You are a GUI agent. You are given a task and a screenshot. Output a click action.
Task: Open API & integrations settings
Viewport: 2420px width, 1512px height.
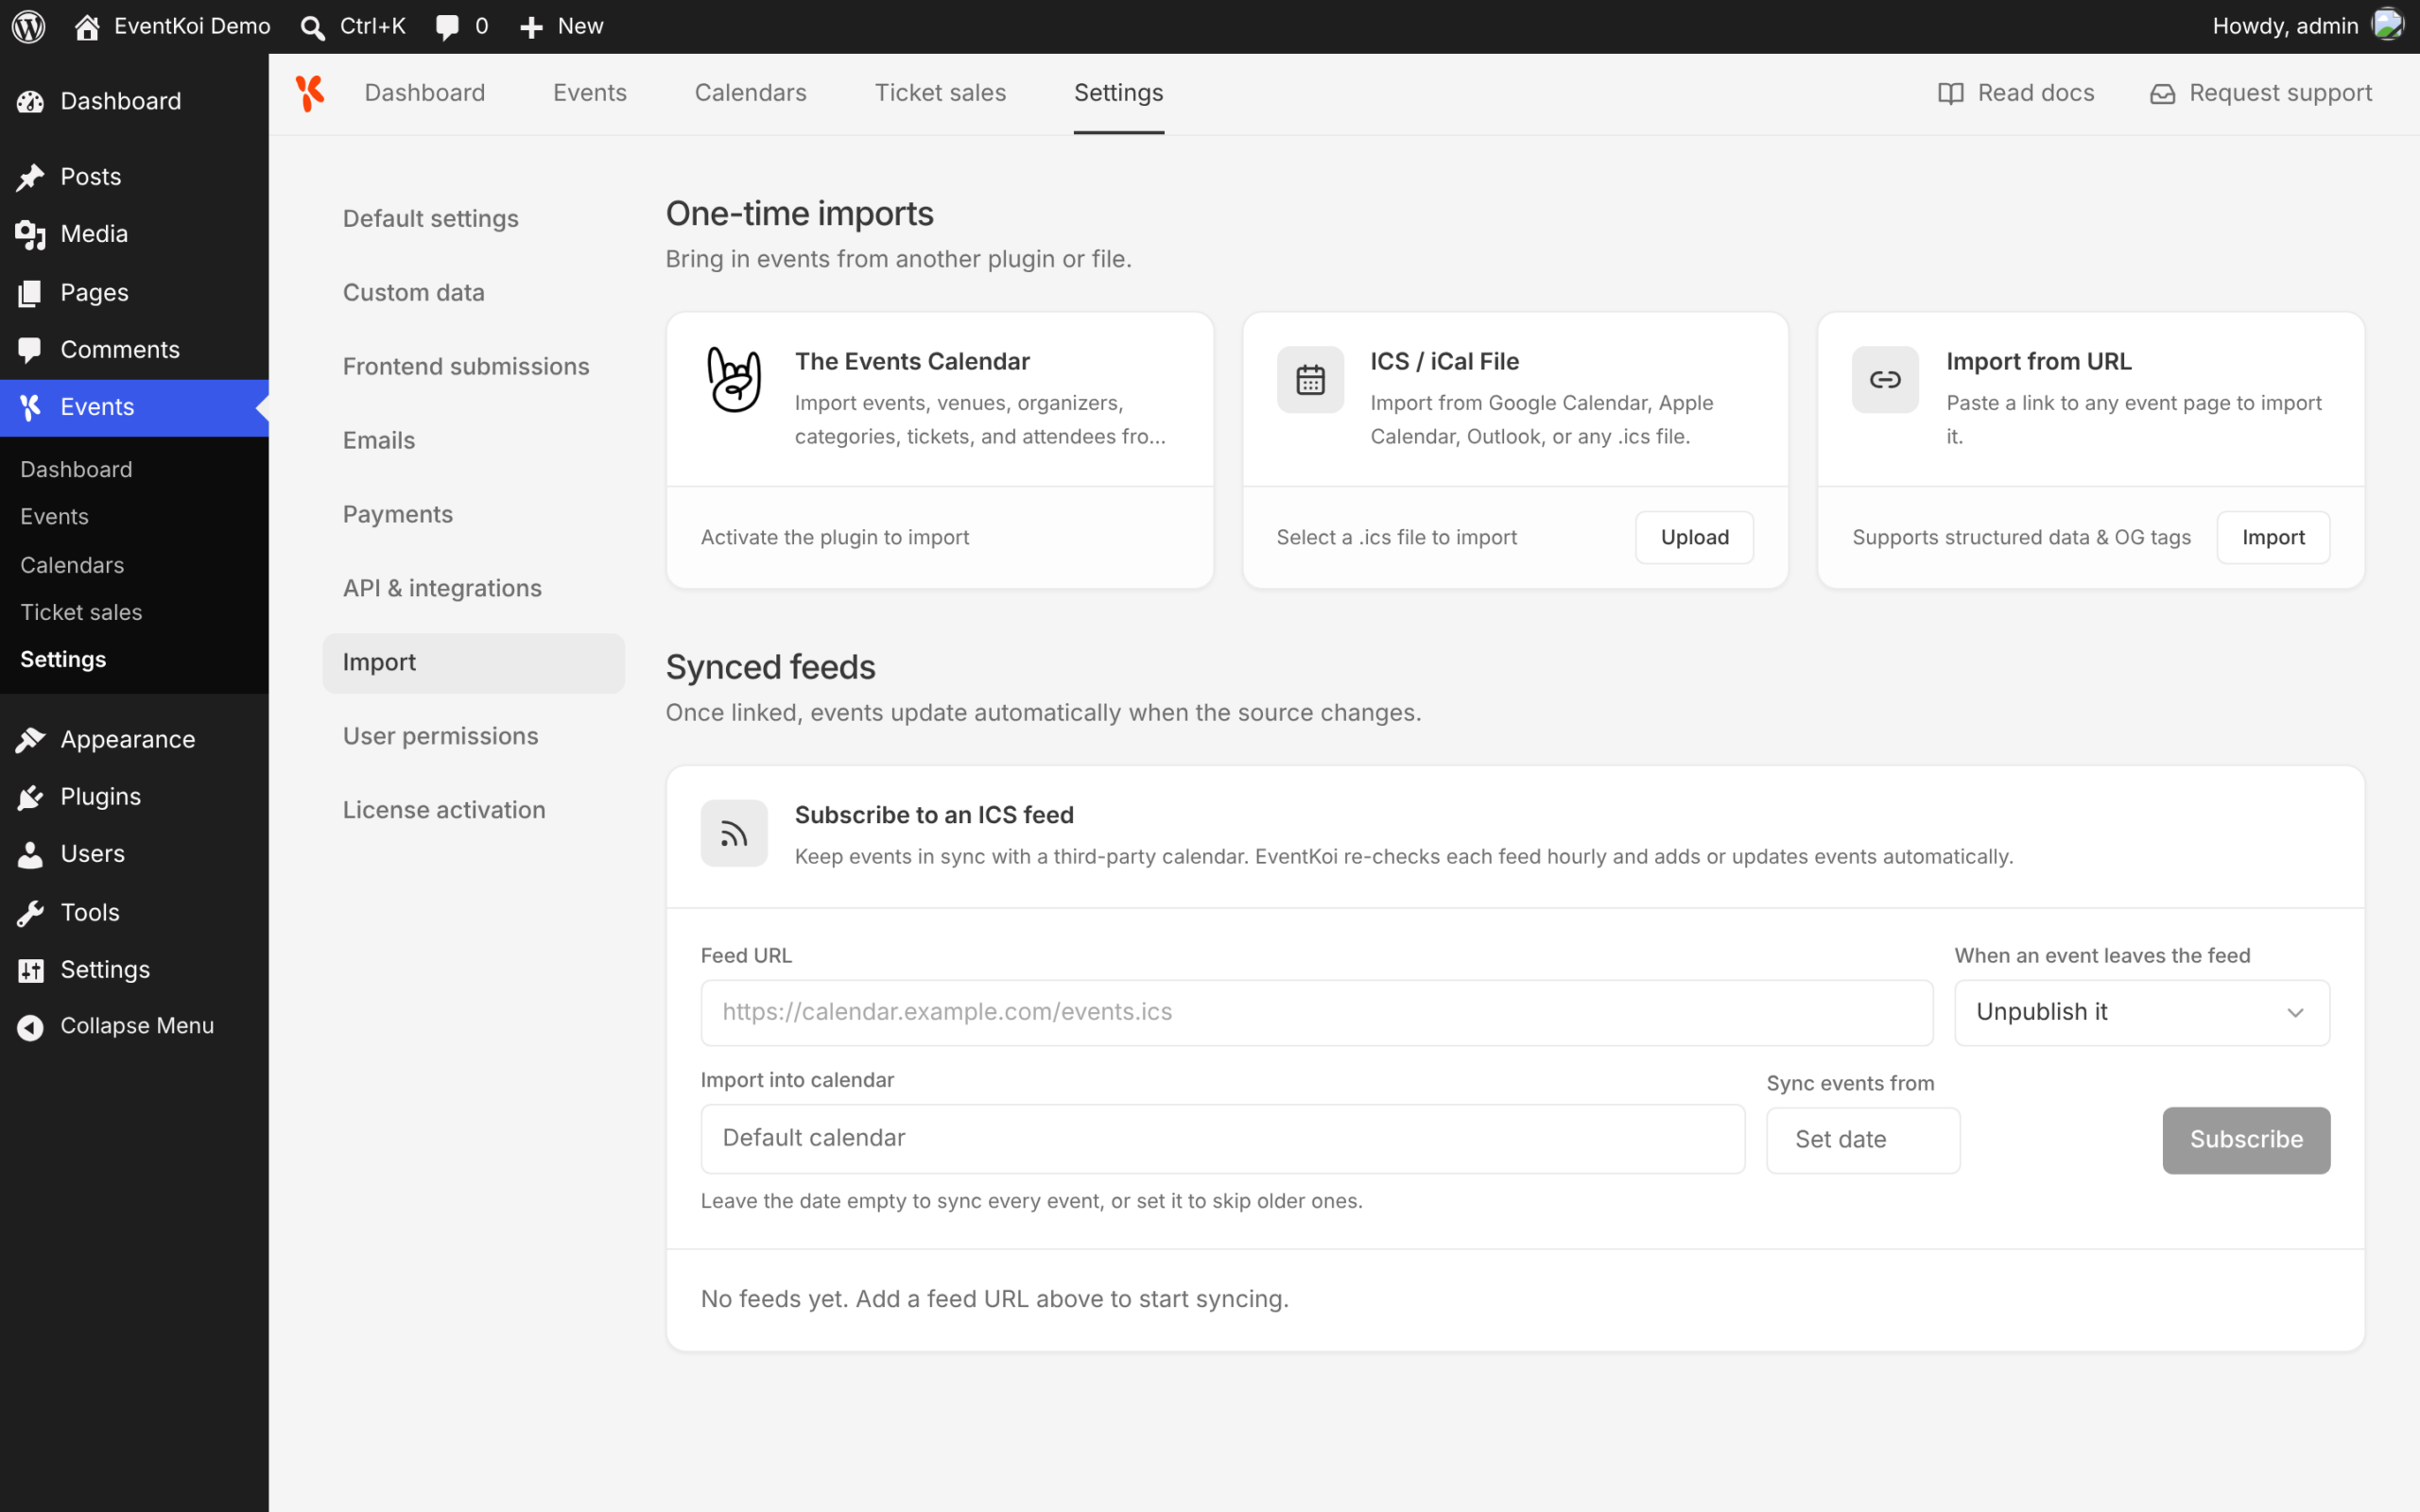point(473,588)
